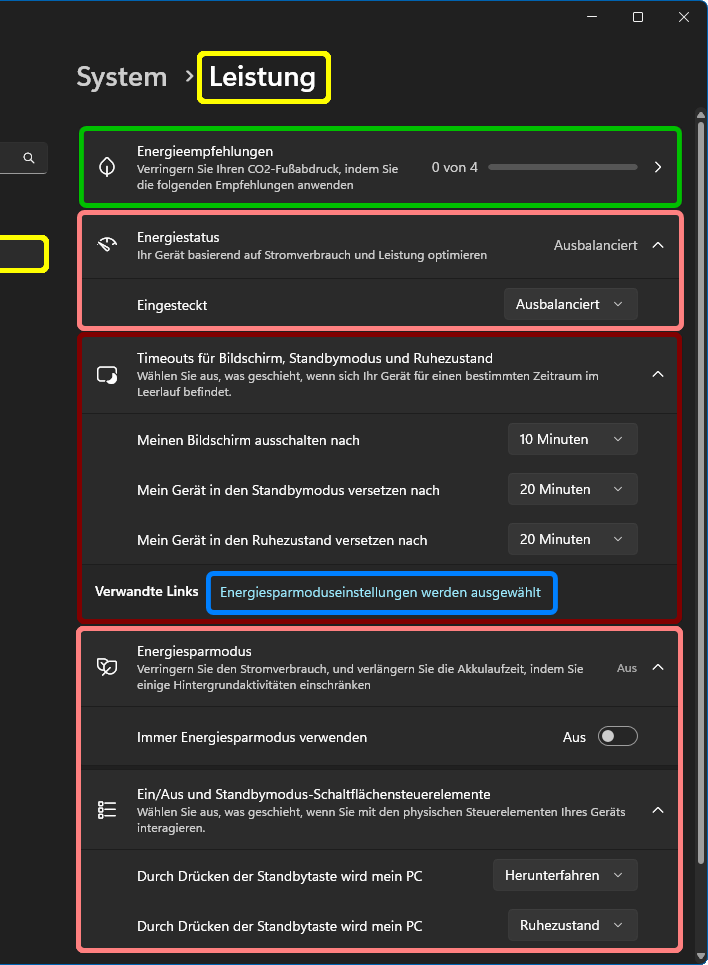Click the Leistung breadcrumb title
708x965 pixels.
(x=263, y=77)
